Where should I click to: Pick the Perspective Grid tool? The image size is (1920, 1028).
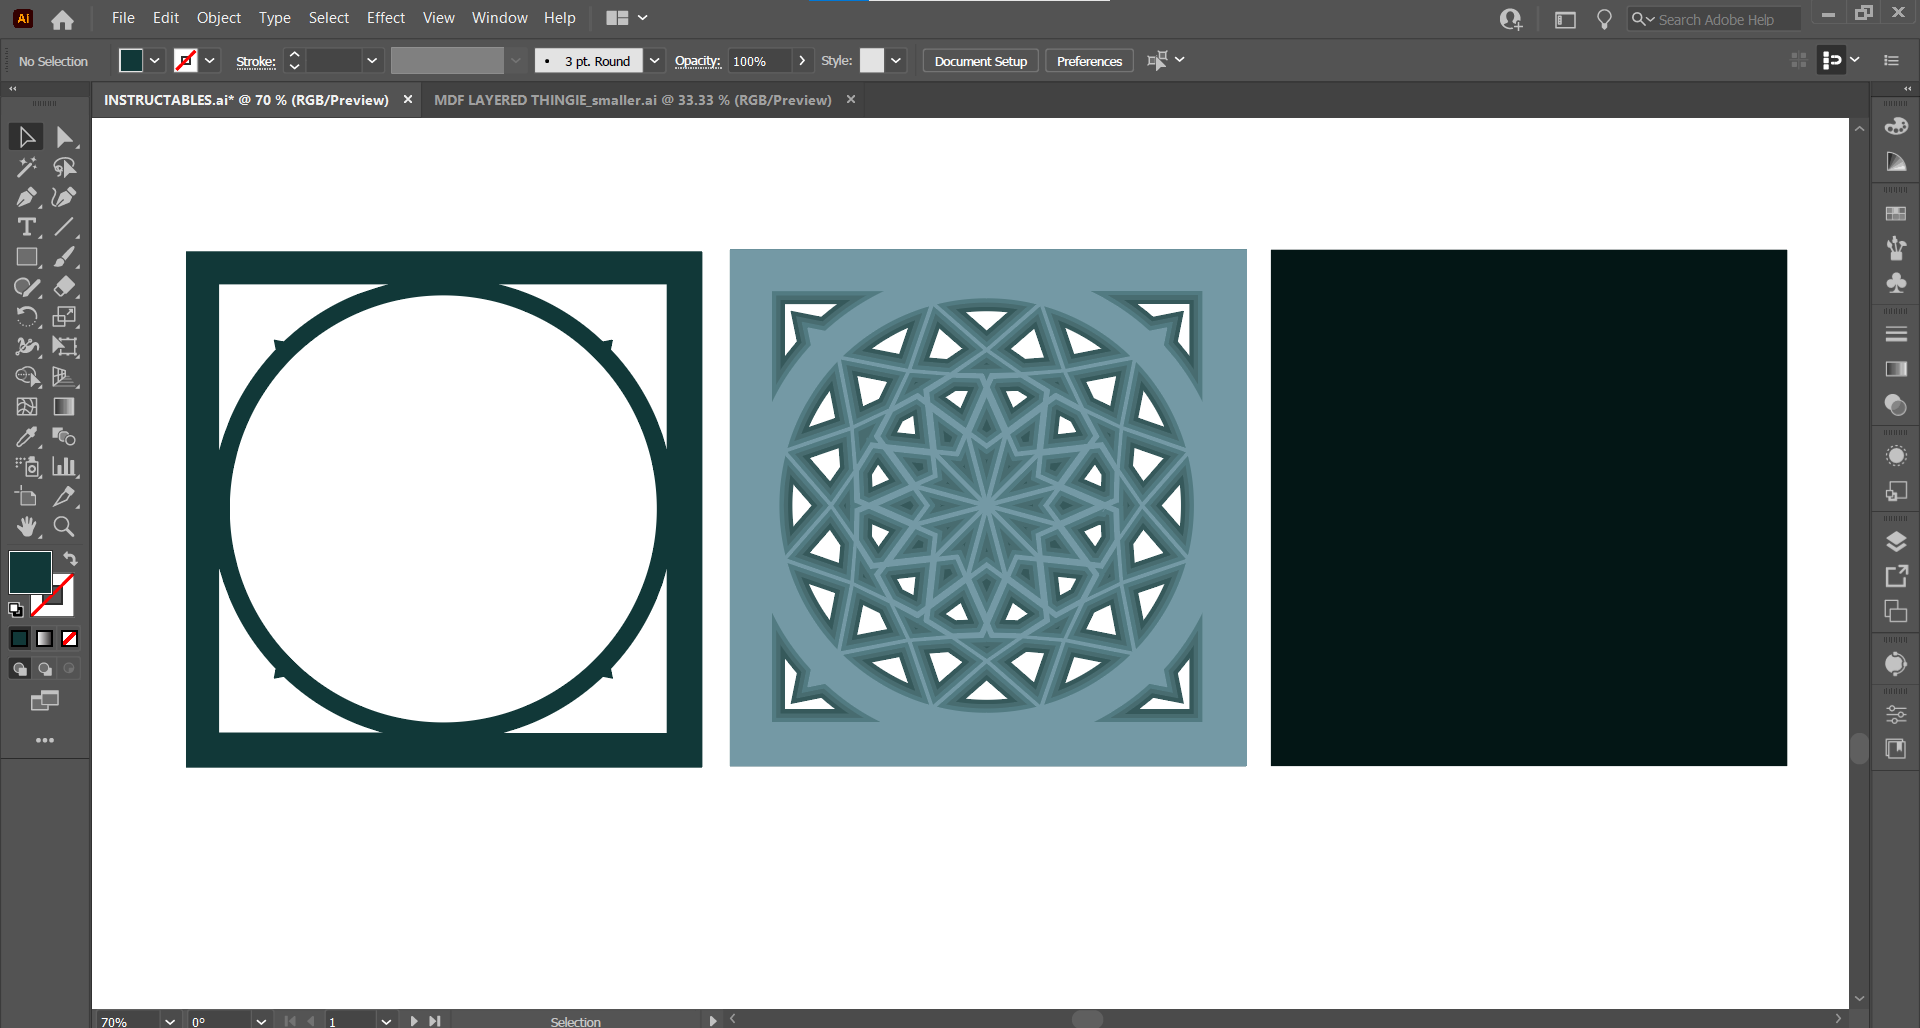pyautogui.click(x=65, y=377)
